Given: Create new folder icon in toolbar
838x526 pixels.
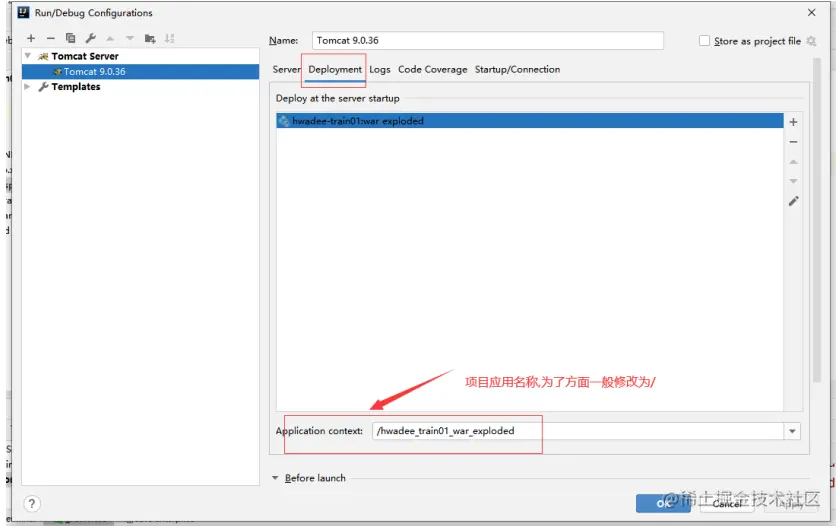Looking at the screenshot, I should 150,38.
